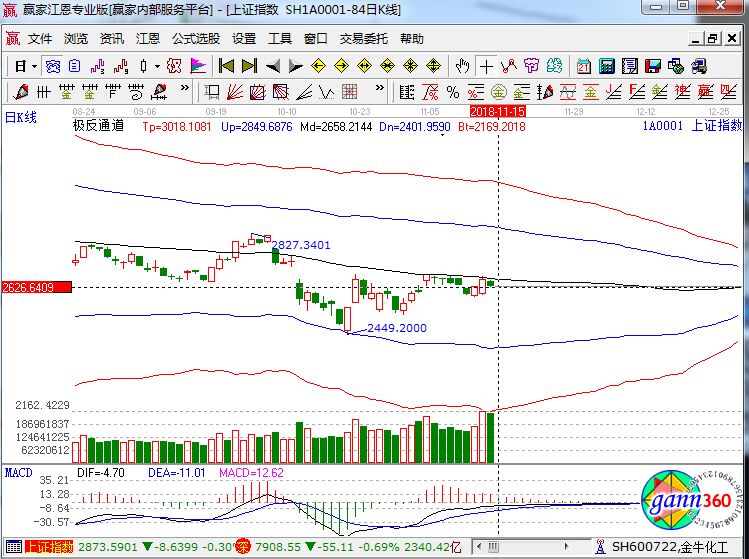Click the hand pan tool icon
749x559 pixels.
point(461,66)
